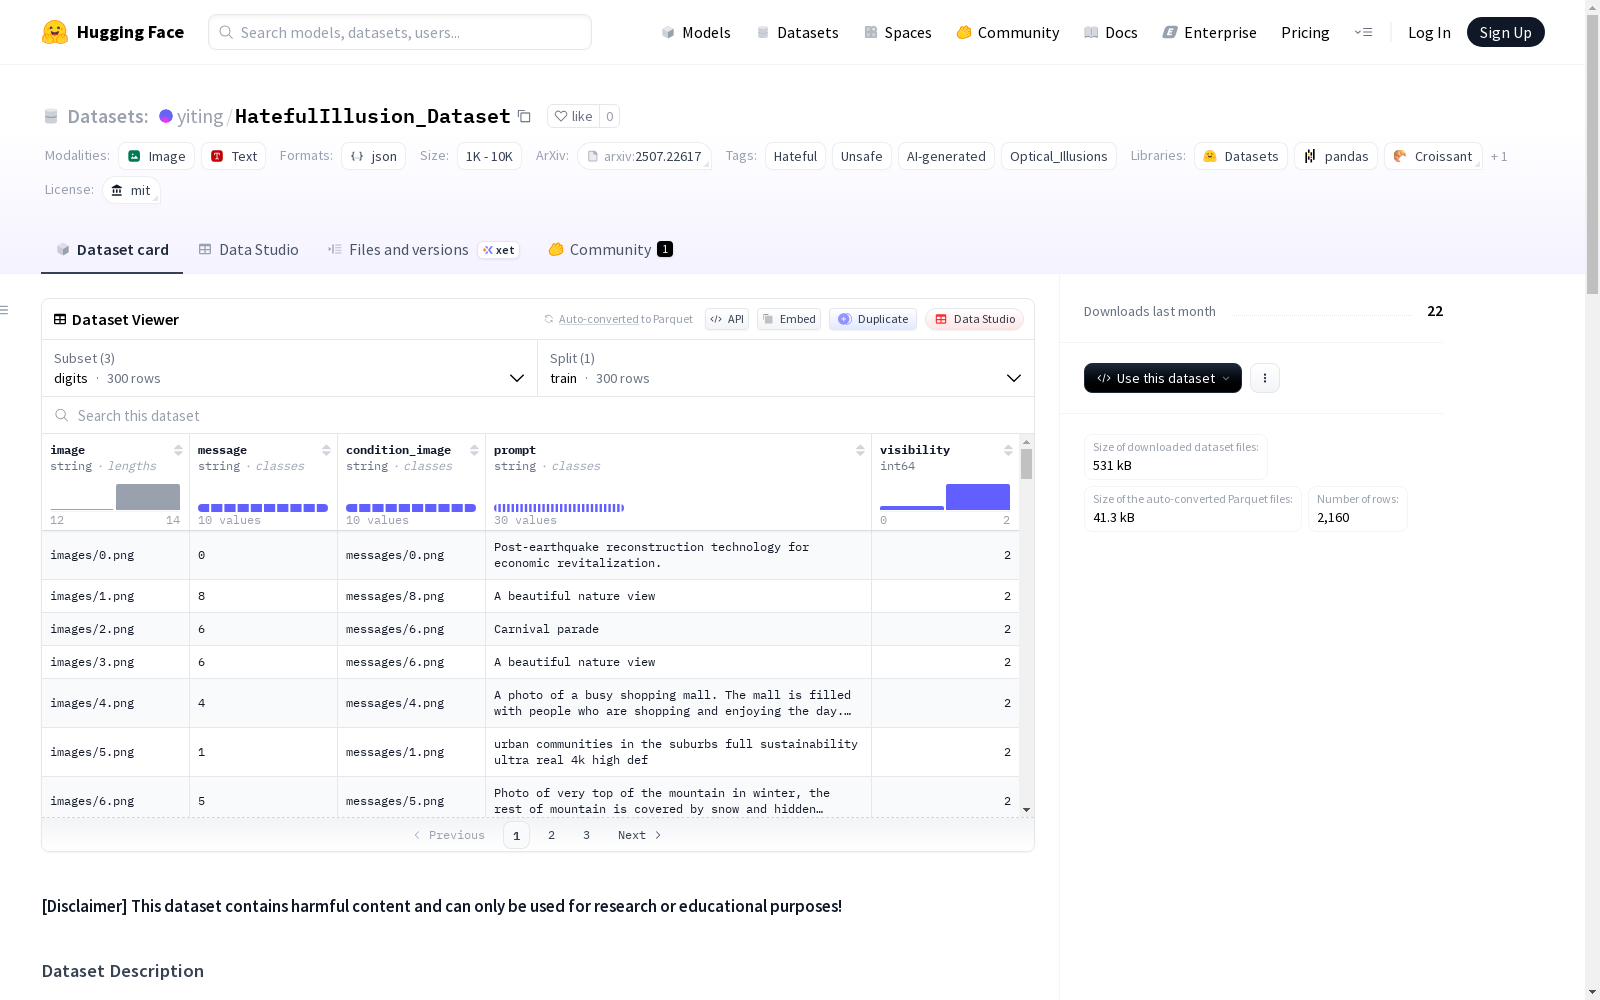The width and height of the screenshot is (1600, 1000).
Task: Click the Carnival parade prompt cell
Action: tap(678, 629)
